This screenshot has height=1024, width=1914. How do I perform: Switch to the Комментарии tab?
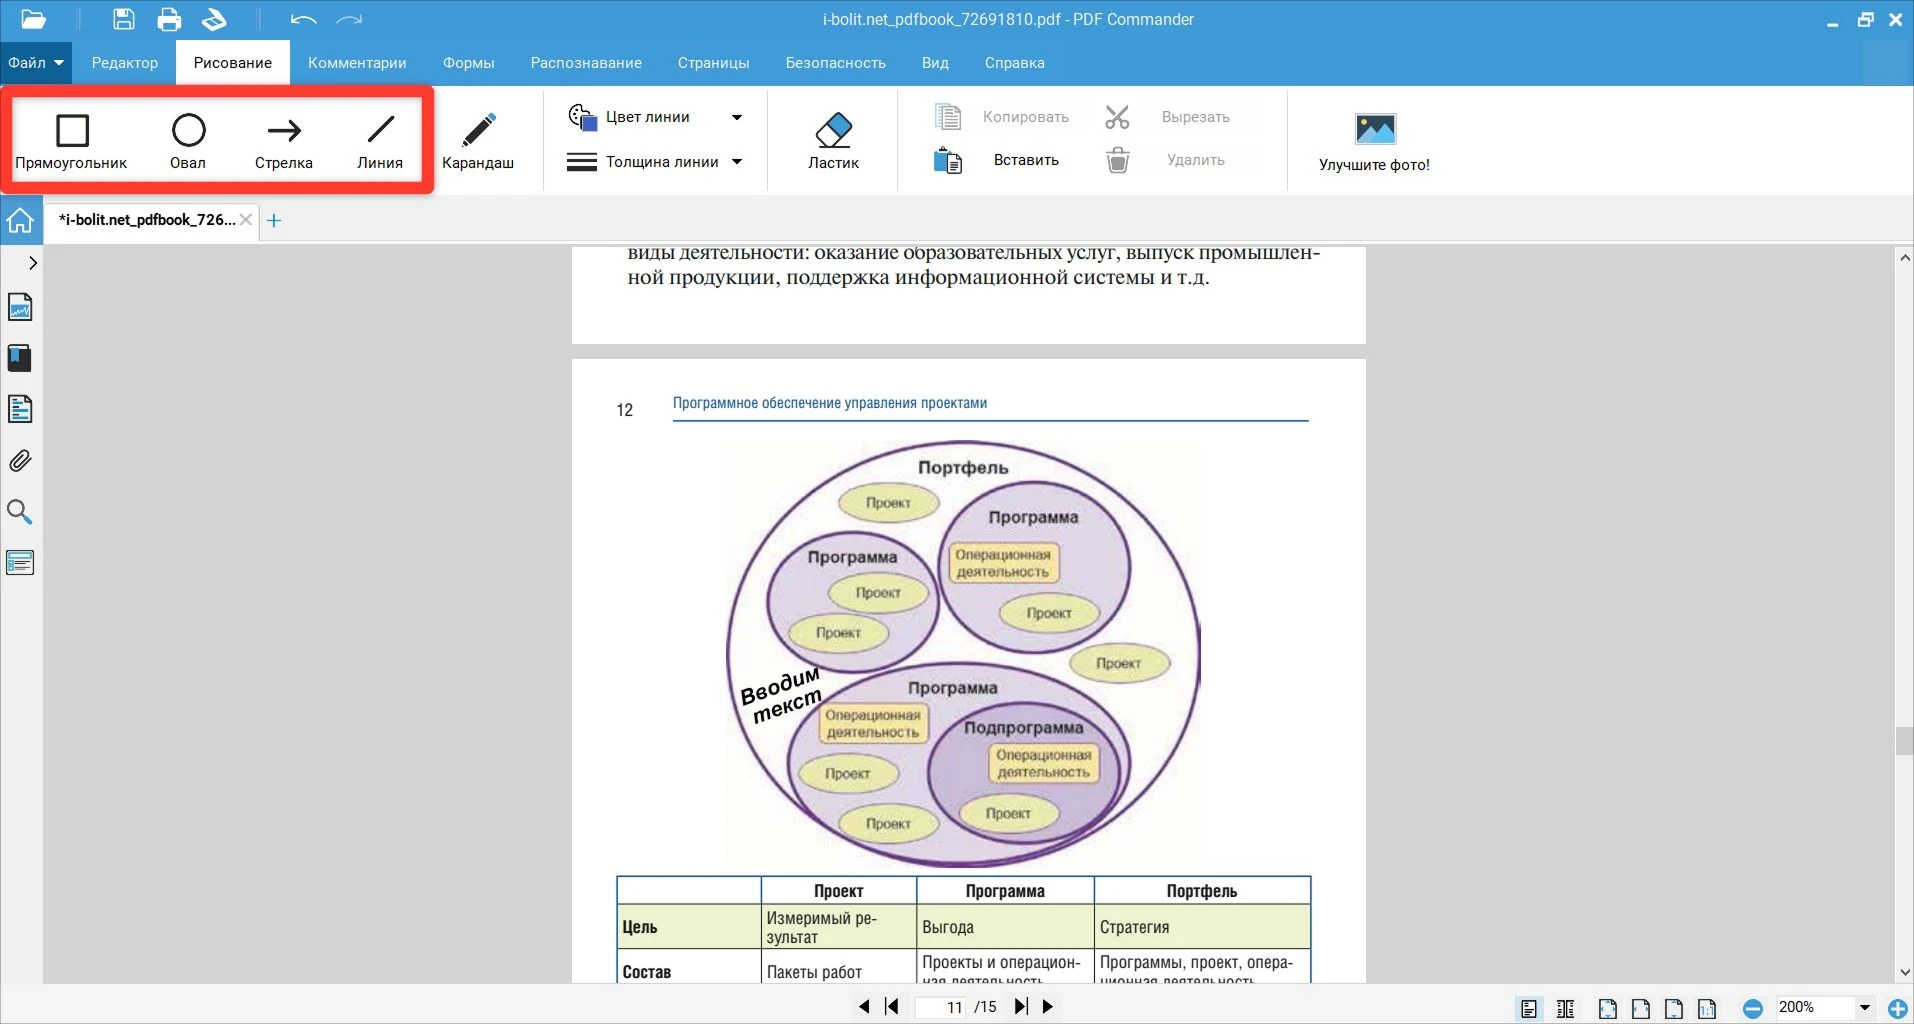(357, 63)
